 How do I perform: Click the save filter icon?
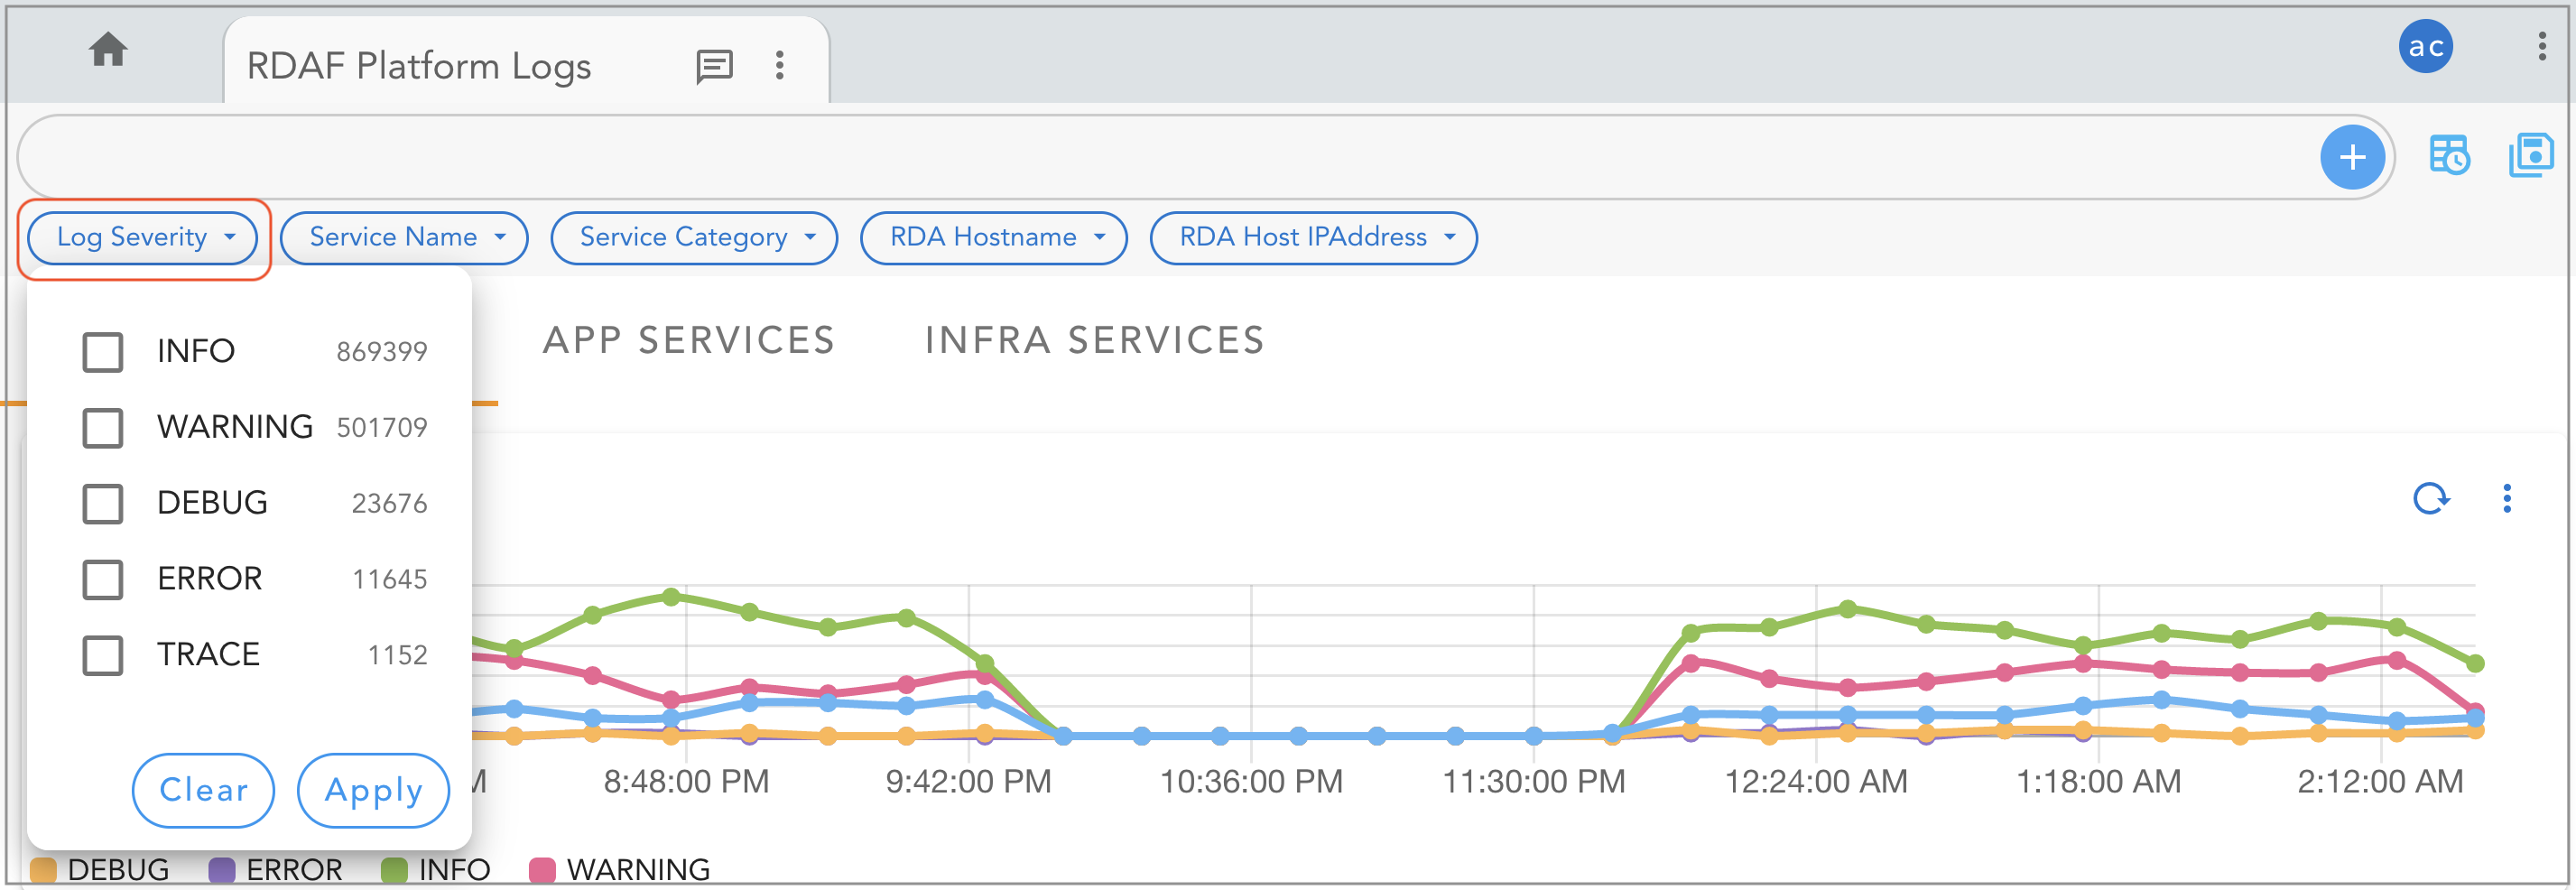click(x=2530, y=156)
